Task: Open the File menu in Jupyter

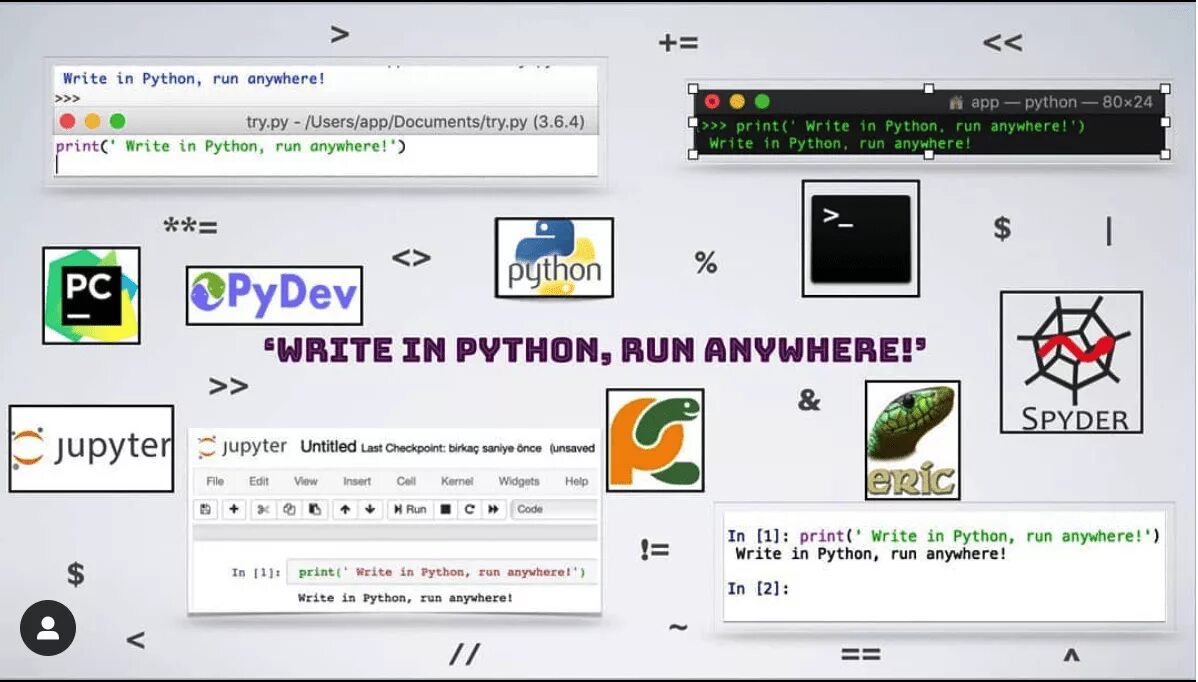Action: click(215, 481)
